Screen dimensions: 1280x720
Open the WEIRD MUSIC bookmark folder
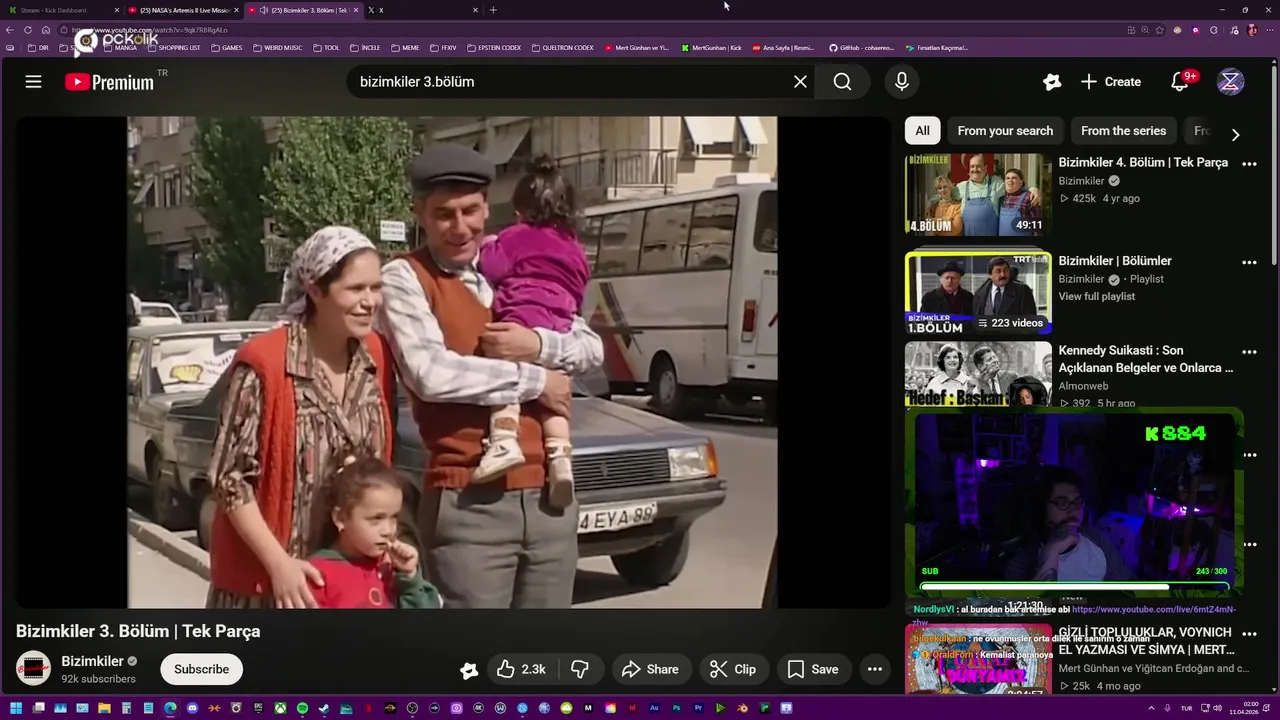coord(277,47)
